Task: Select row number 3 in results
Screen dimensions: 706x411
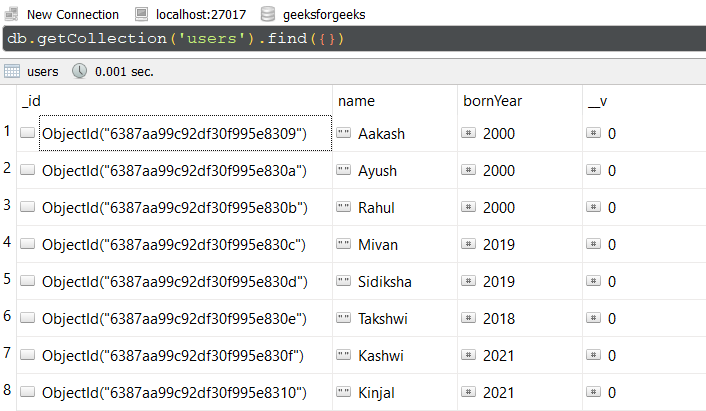Action: tap(8, 205)
